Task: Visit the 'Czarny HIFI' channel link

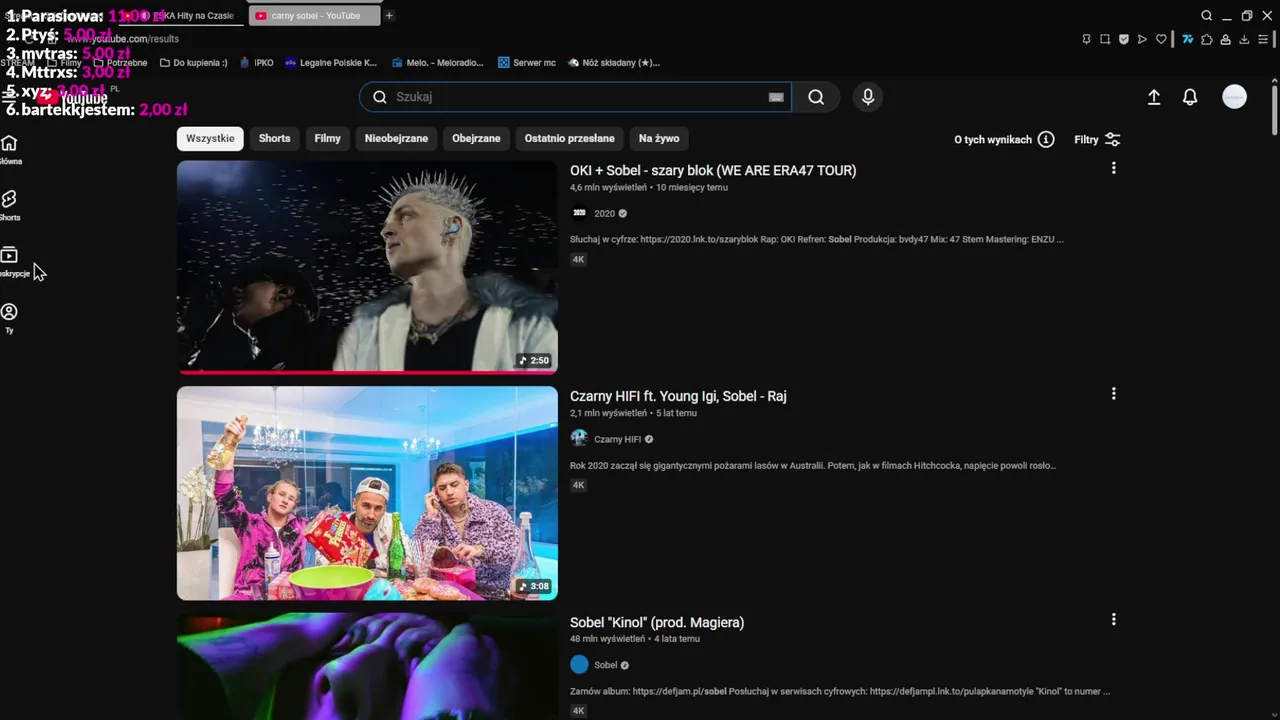Action: [x=617, y=439]
